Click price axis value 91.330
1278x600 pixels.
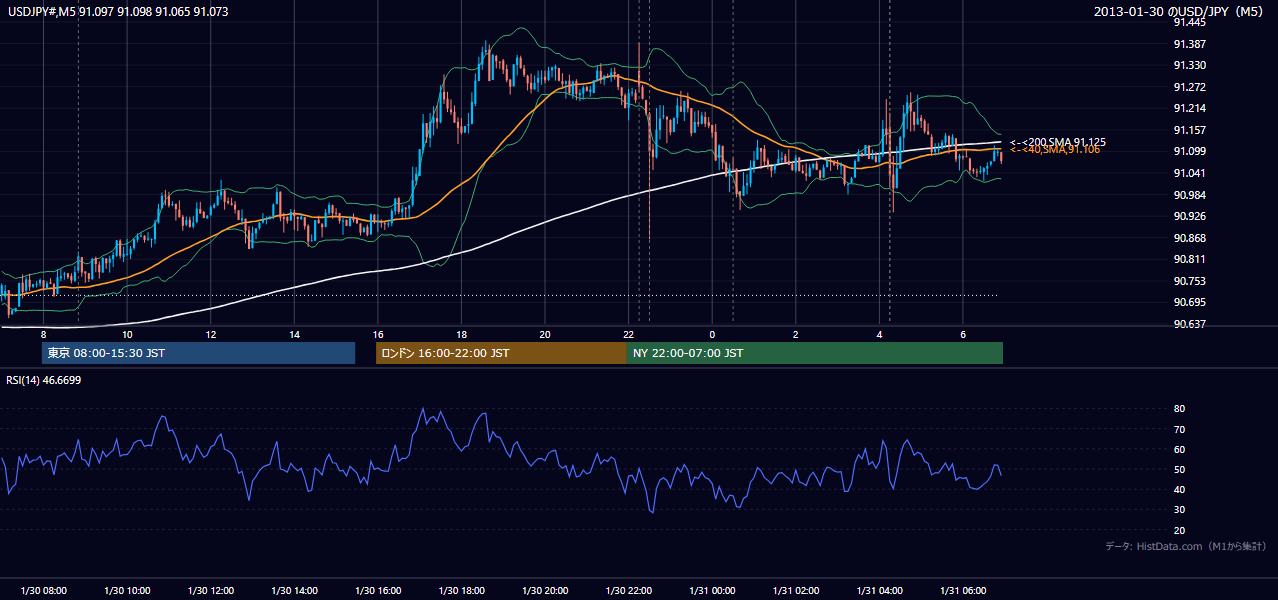tap(1188, 65)
